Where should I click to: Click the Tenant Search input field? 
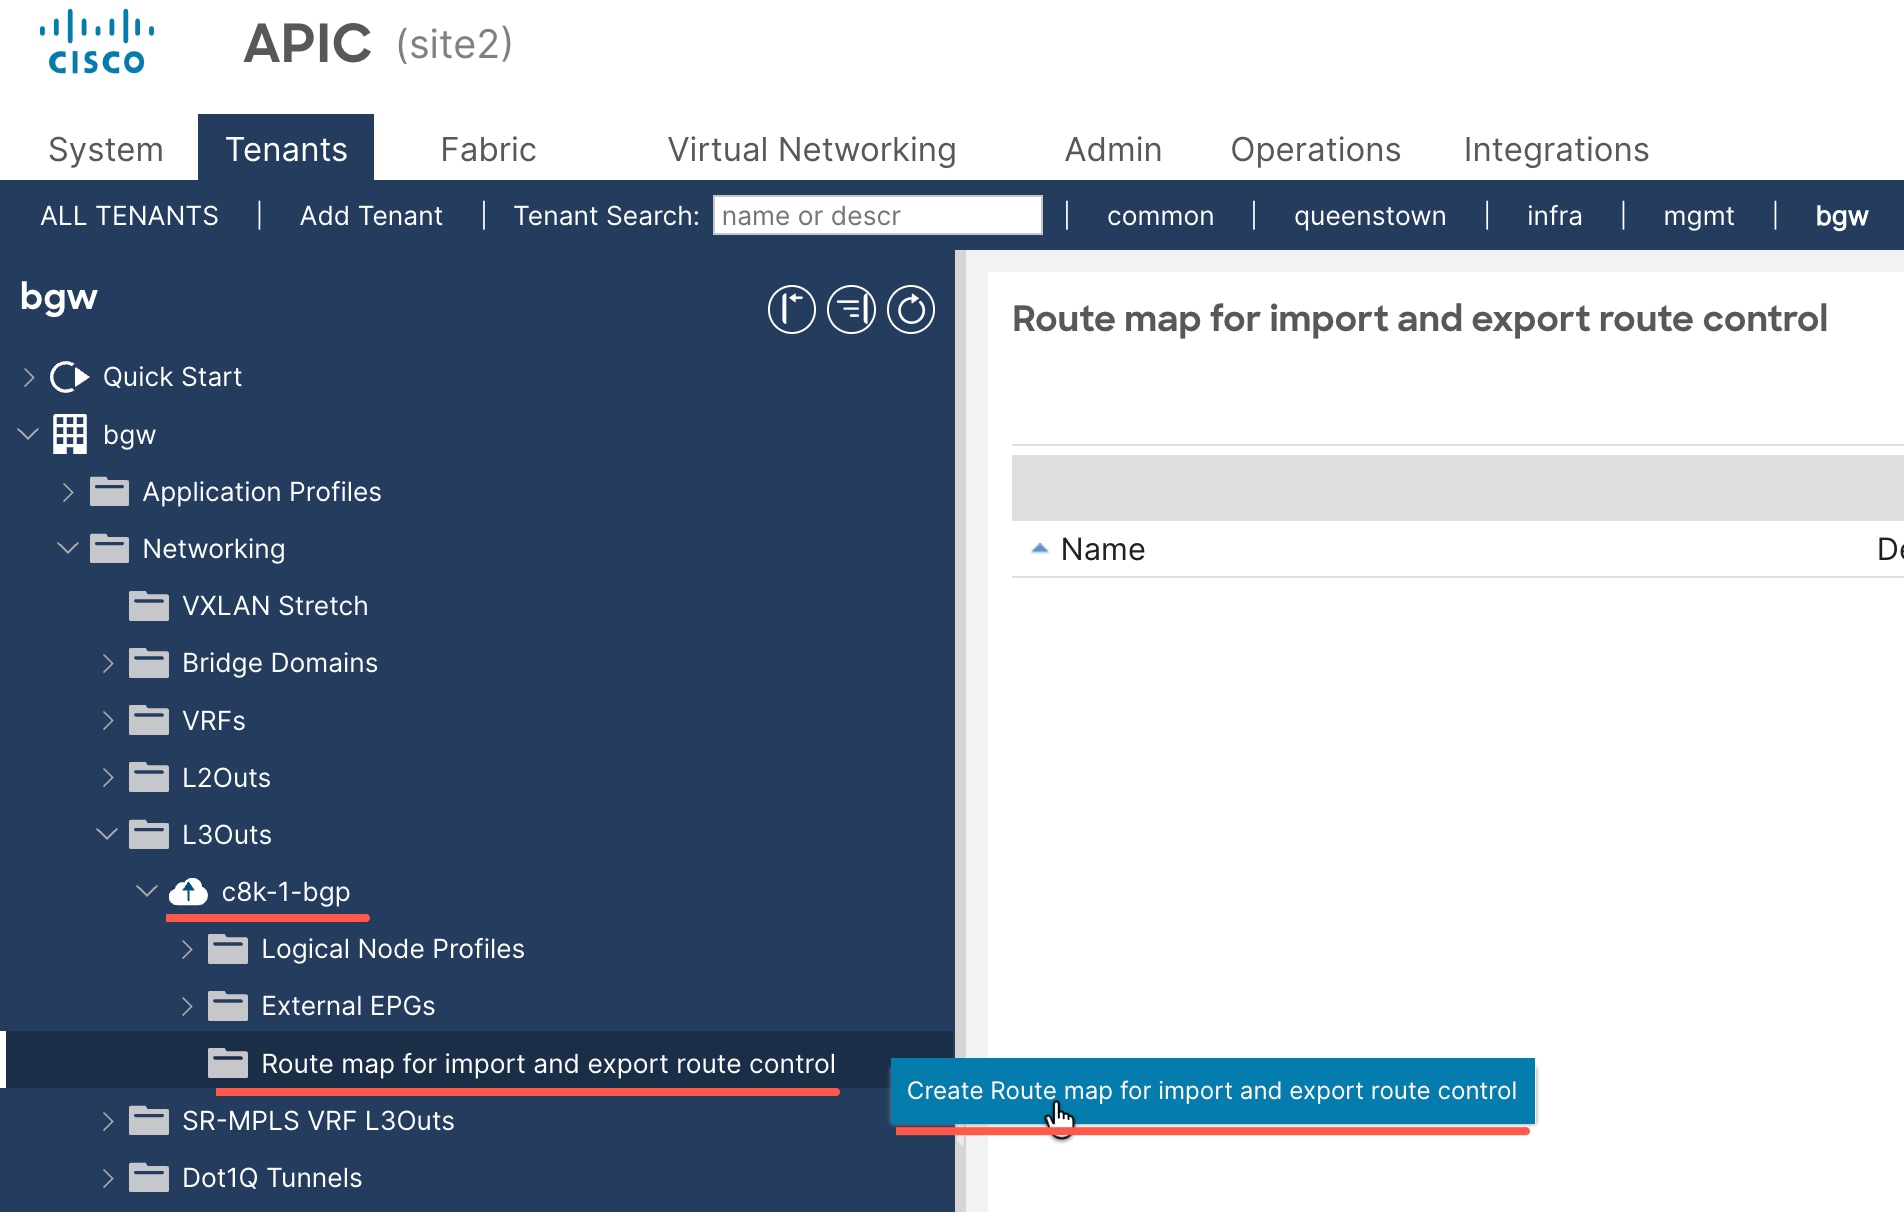(x=878, y=215)
